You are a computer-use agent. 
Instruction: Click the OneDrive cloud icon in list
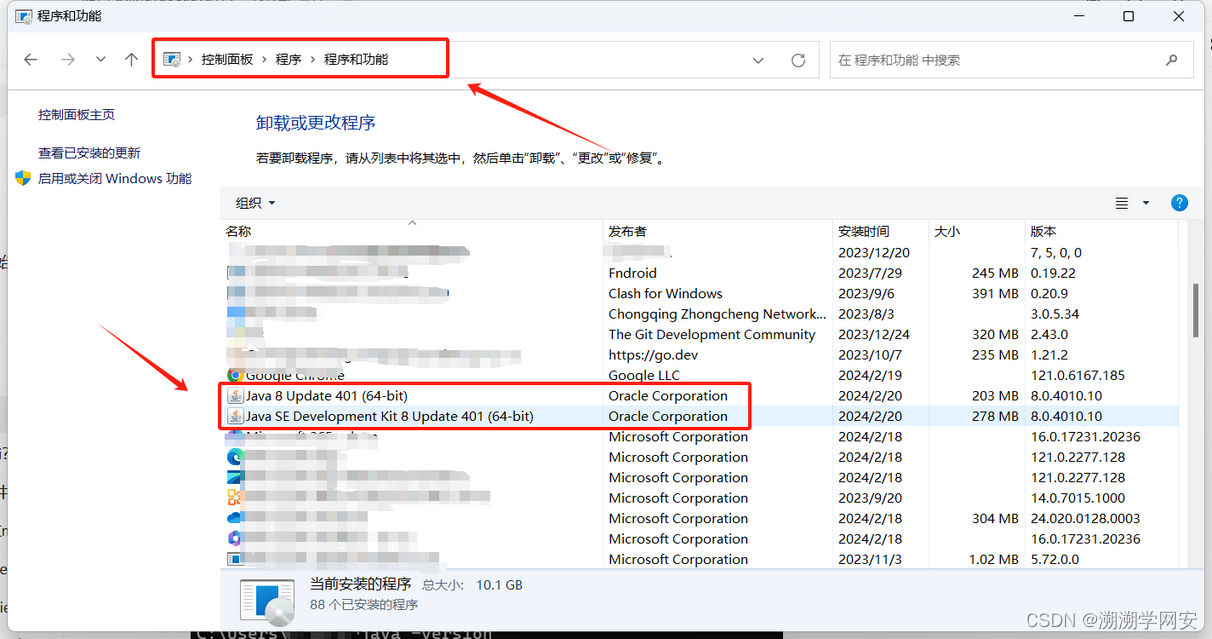(236, 518)
